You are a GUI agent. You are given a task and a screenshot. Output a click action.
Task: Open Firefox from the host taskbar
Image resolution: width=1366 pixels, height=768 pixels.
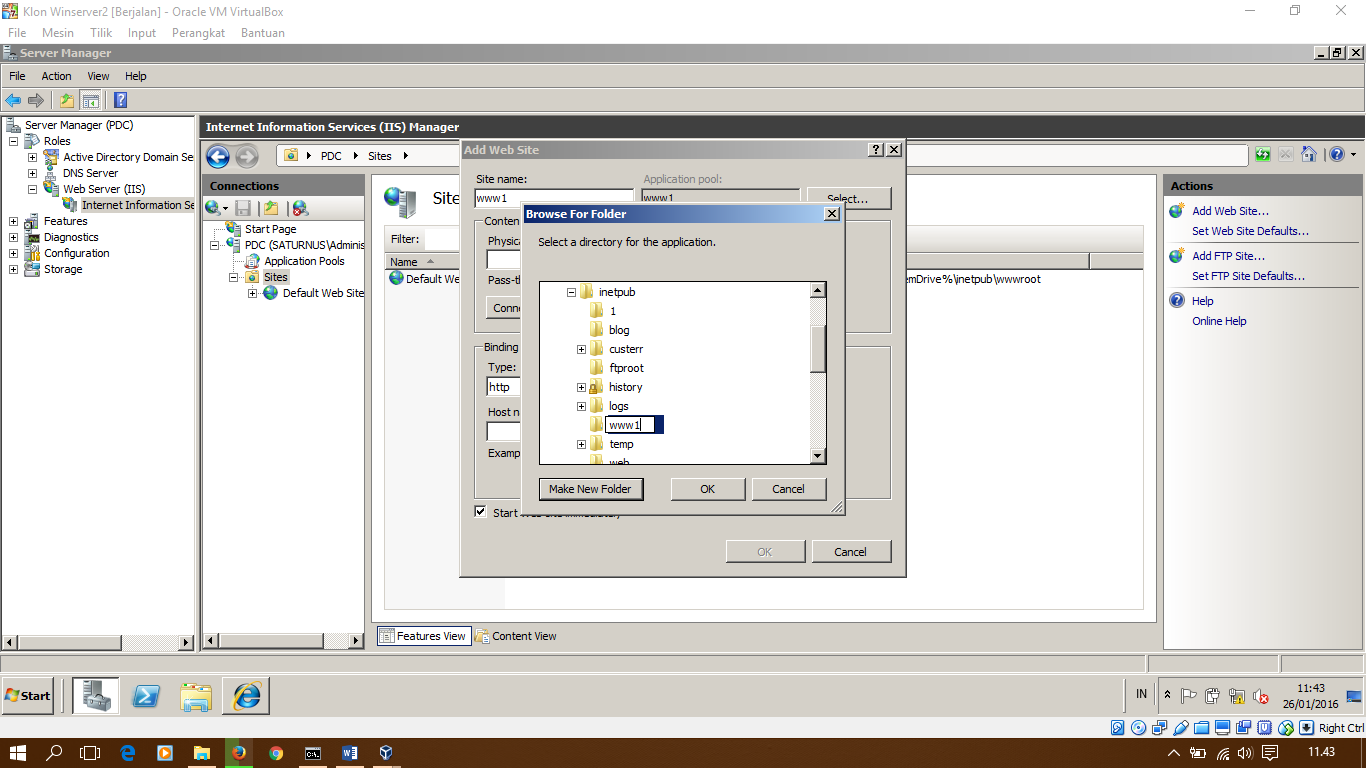pos(238,753)
